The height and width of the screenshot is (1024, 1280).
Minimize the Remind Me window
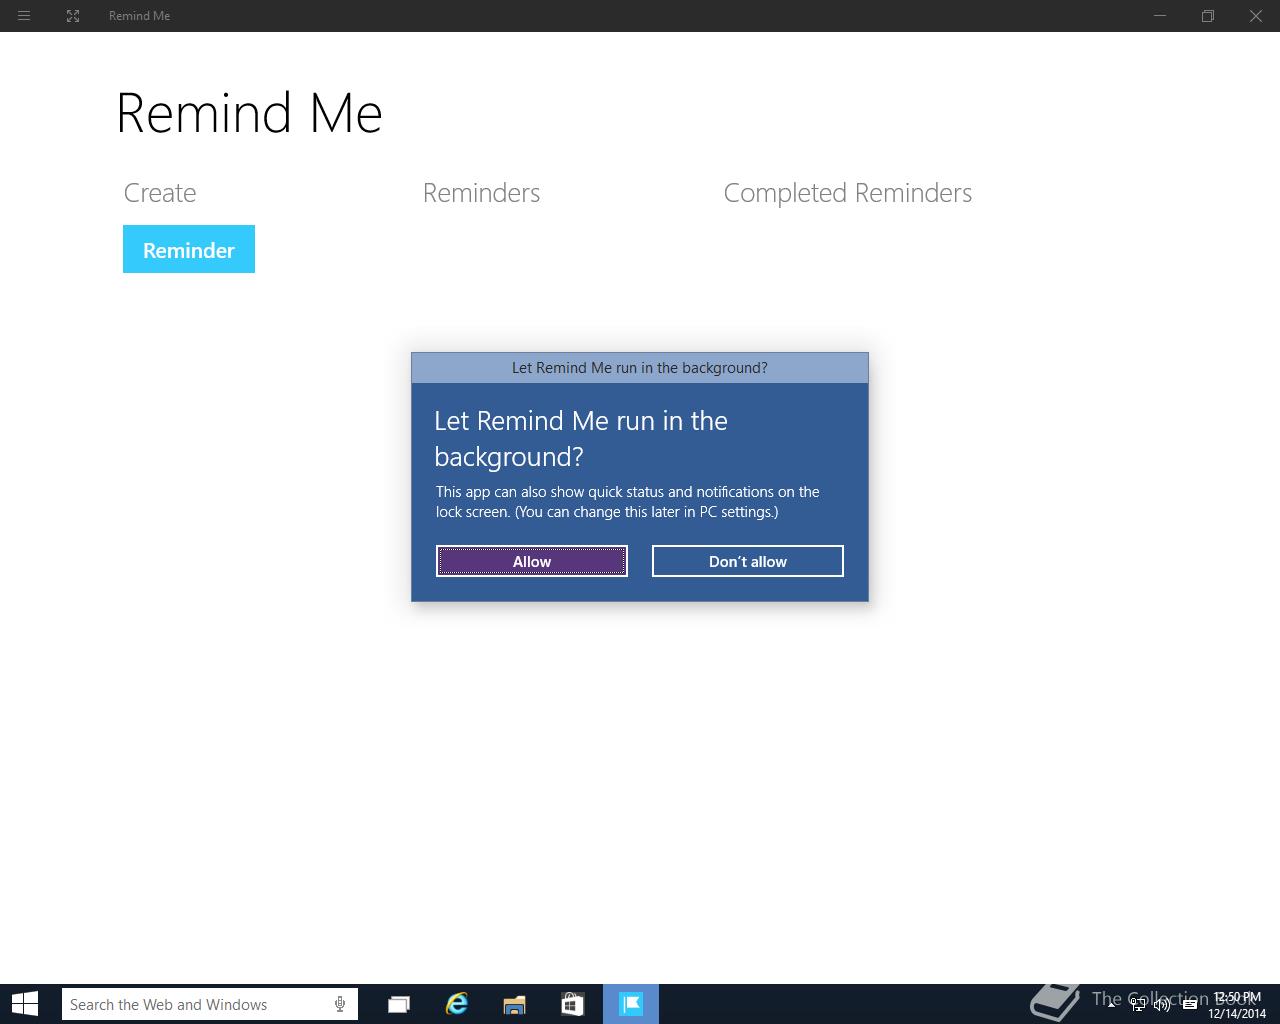(1160, 16)
